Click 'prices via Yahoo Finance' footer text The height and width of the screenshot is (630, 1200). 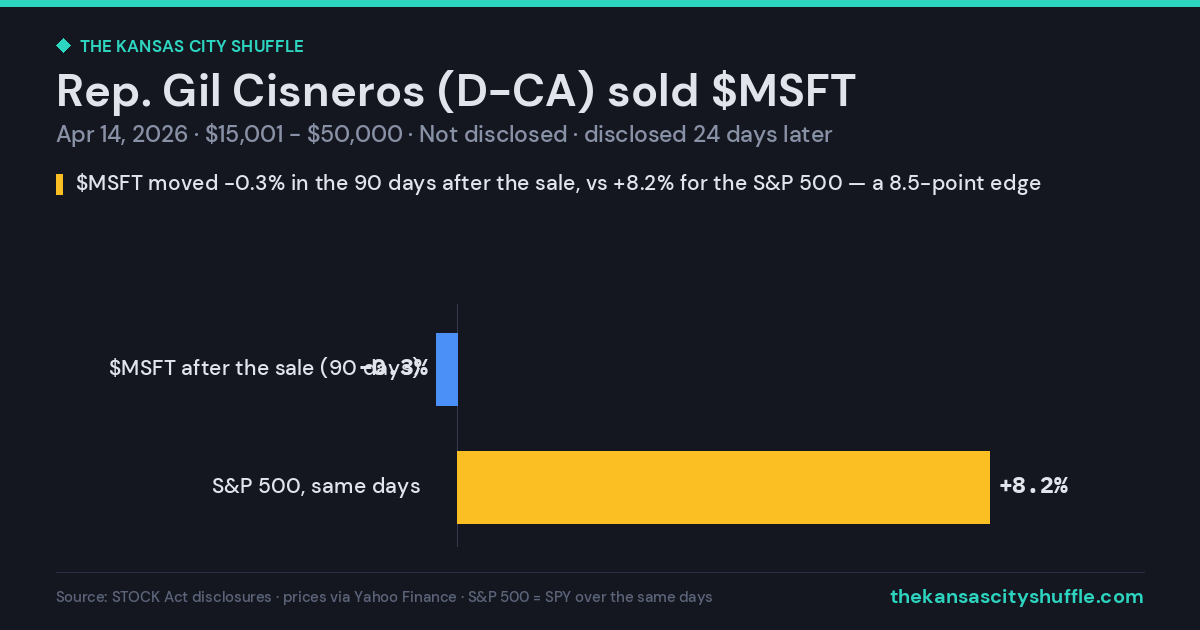tap(370, 597)
